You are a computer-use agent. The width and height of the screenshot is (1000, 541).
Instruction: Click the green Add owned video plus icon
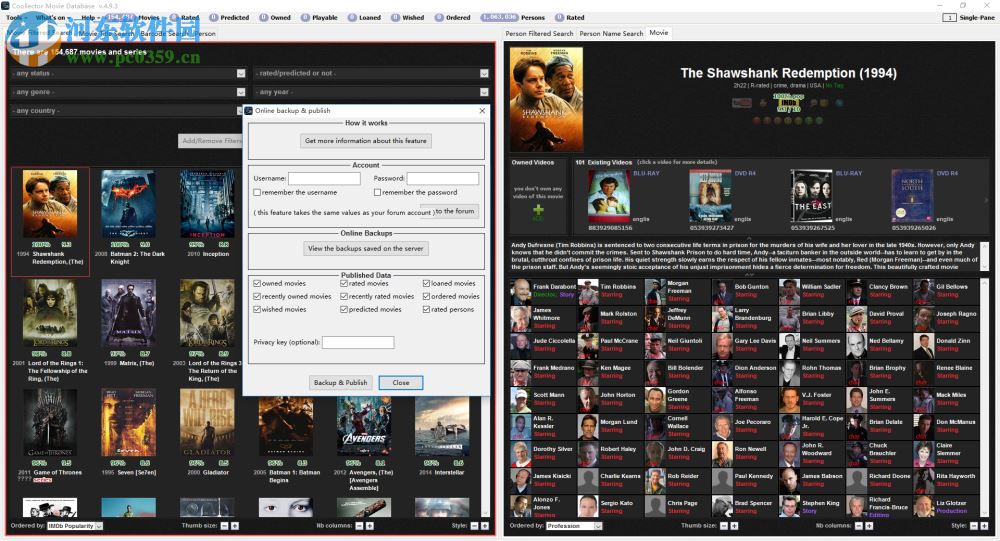(538, 210)
